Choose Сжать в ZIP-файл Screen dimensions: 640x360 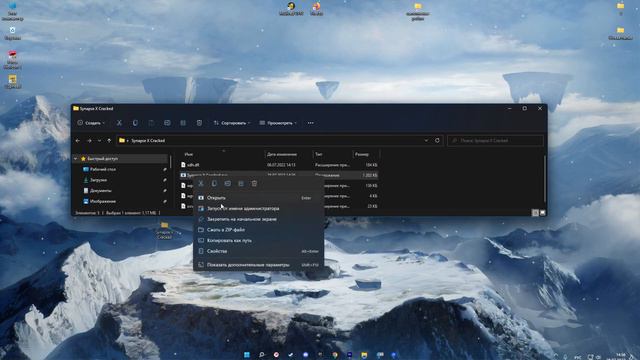coord(258,230)
